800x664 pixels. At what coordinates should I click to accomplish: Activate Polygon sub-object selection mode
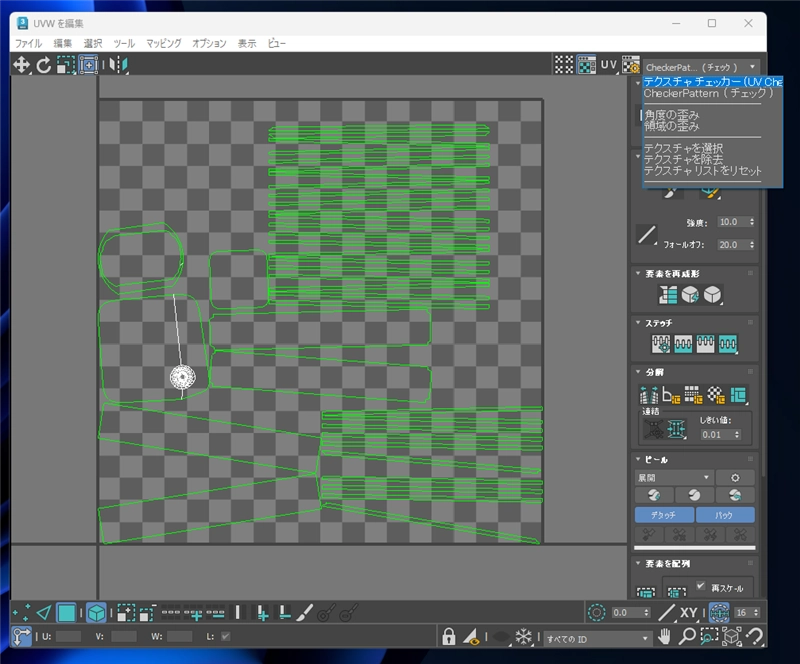(66, 613)
